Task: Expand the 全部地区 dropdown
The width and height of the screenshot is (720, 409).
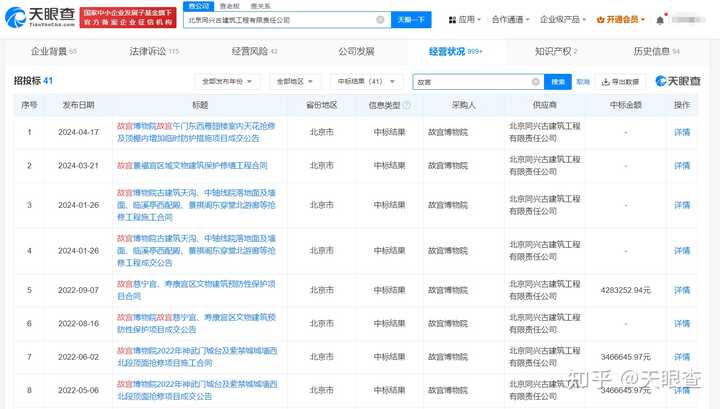Action: (295, 81)
